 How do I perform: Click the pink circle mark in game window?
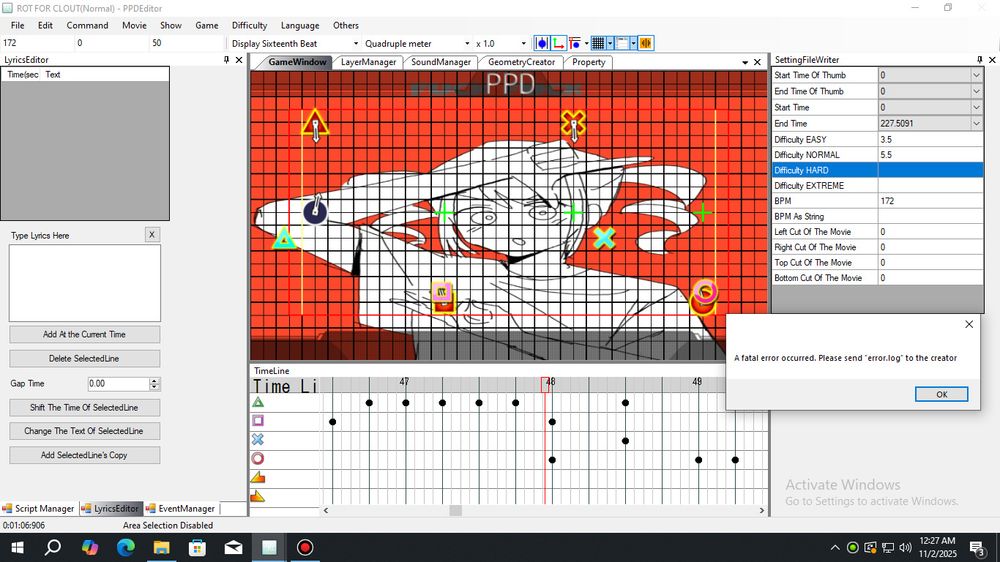point(705,292)
